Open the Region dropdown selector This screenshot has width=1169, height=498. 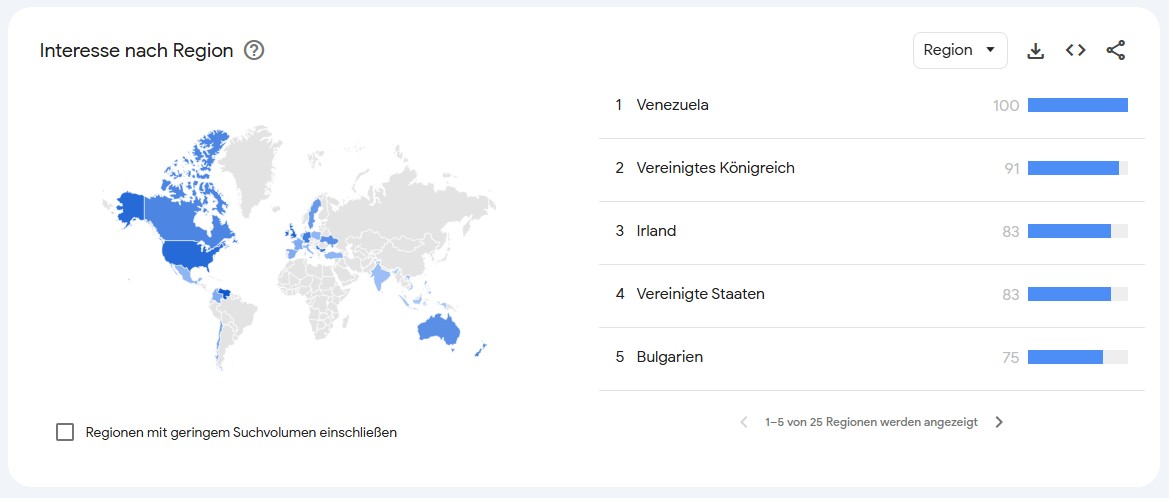(x=959, y=50)
